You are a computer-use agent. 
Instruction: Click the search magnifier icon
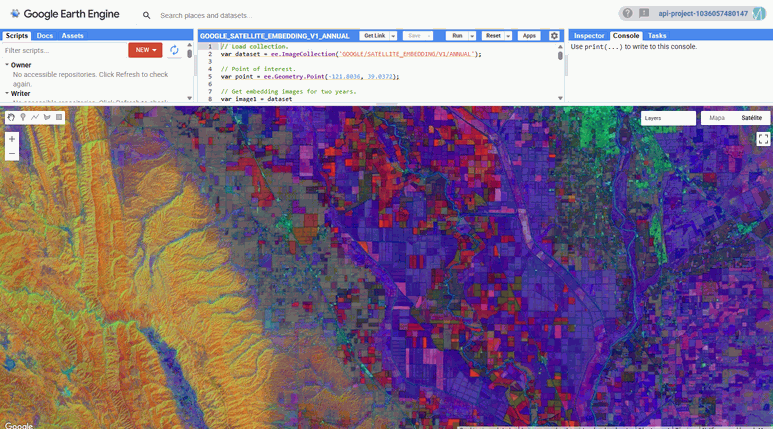pos(146,15)
